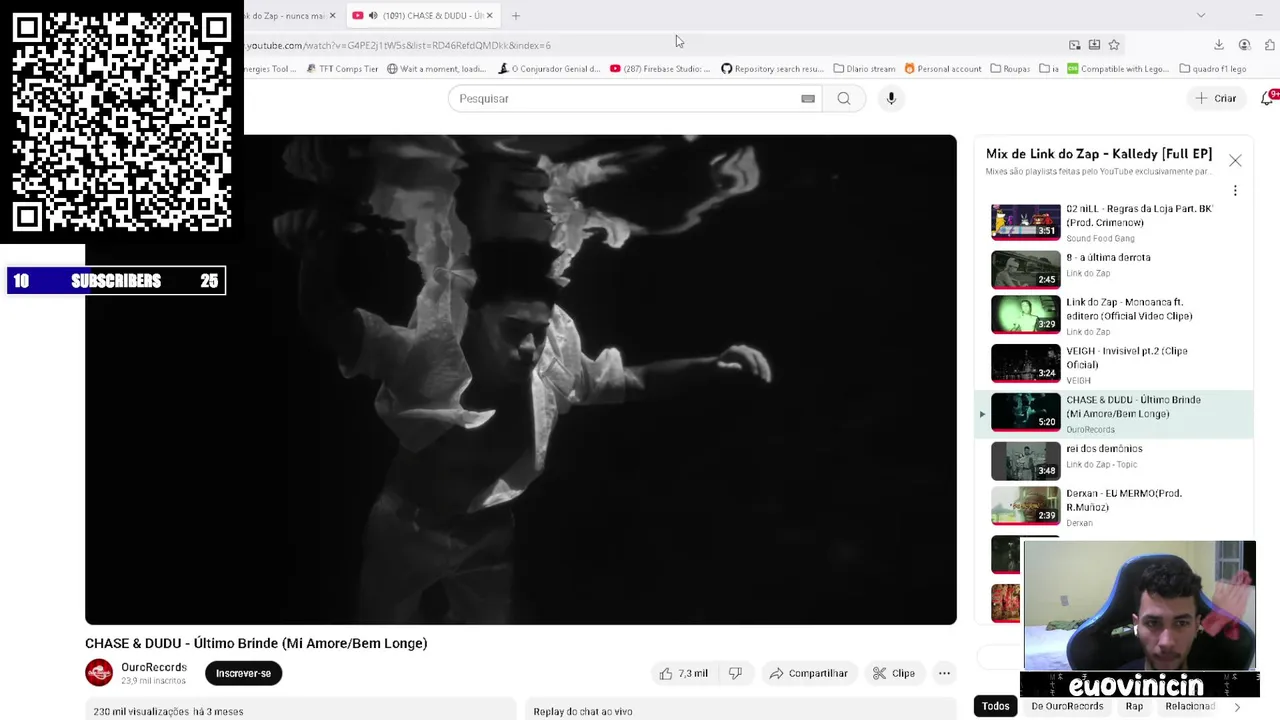Play Link do Zap - Monoanca thumbnail
The height and width of the screenshot is (720, 1280).
[x=1025, y=314]
